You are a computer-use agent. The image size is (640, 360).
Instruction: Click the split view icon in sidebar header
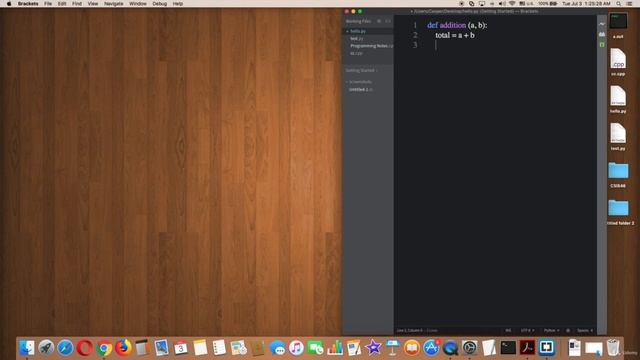coord(388,21)
